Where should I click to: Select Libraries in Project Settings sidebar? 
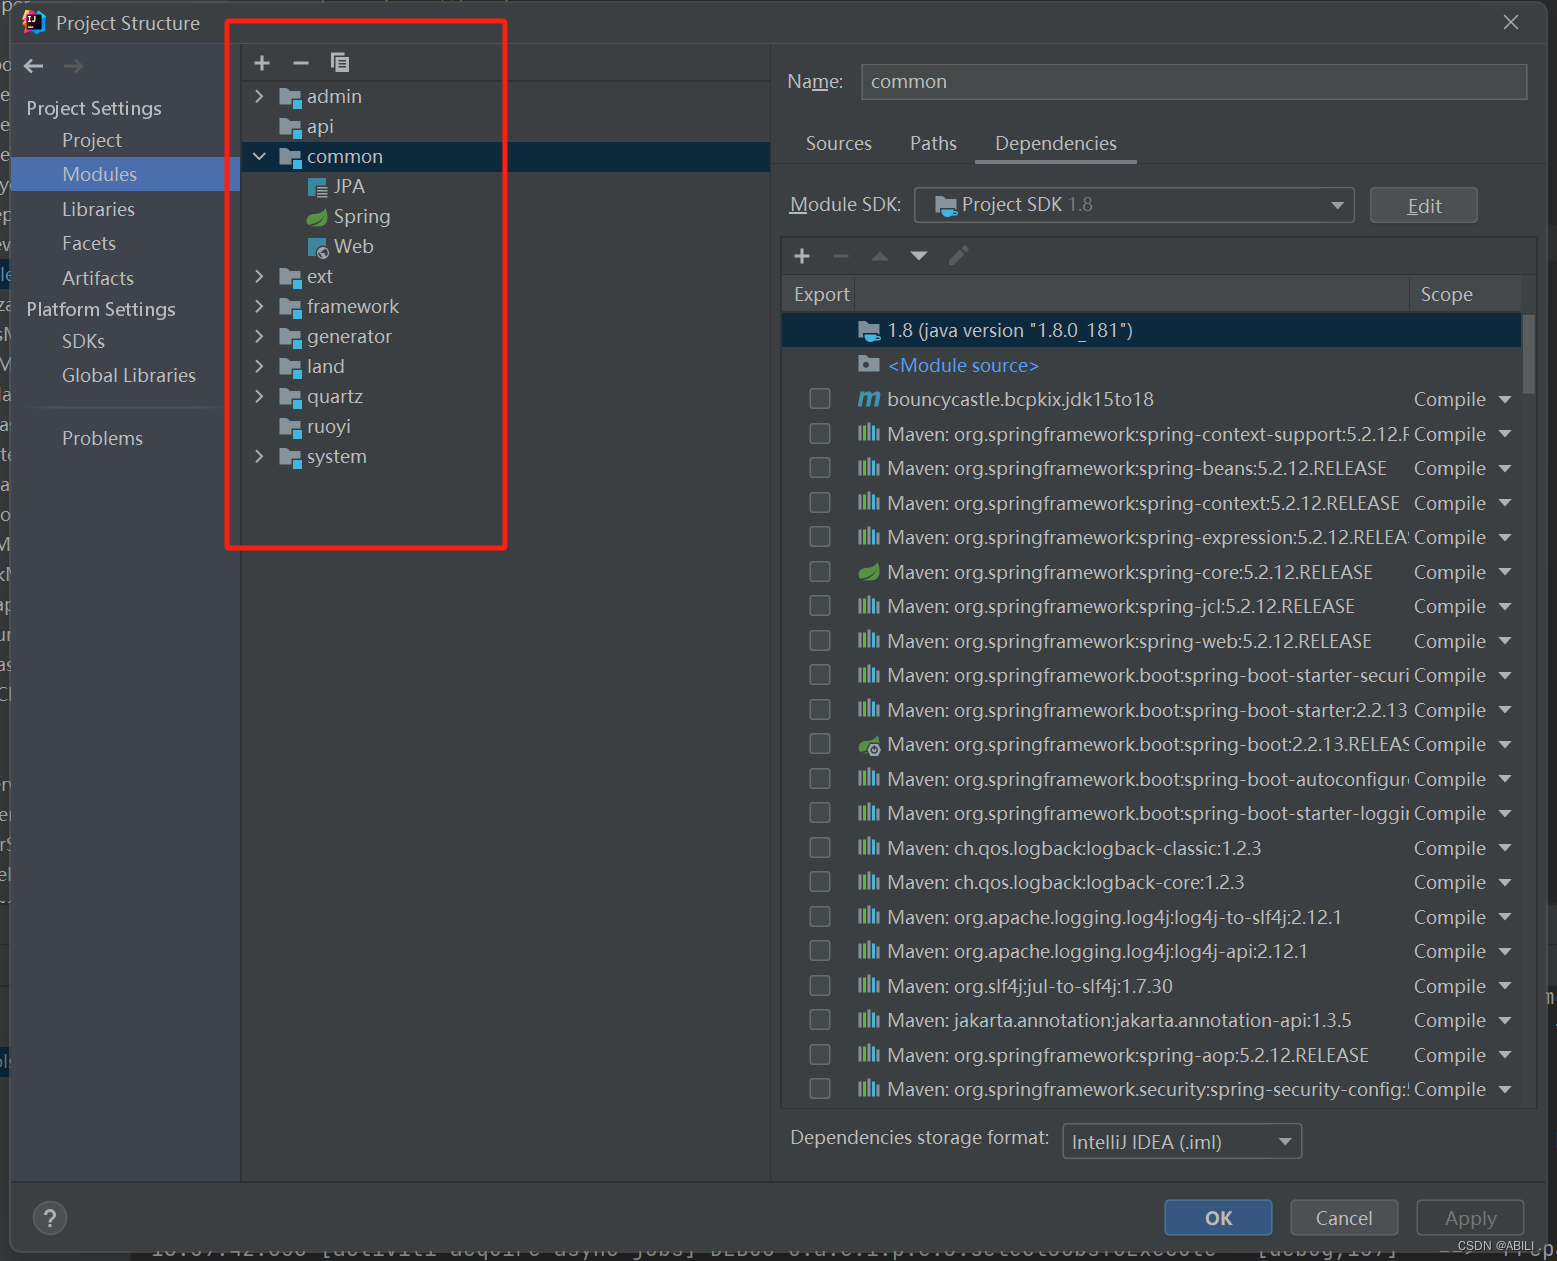click(x=98, y=209)
